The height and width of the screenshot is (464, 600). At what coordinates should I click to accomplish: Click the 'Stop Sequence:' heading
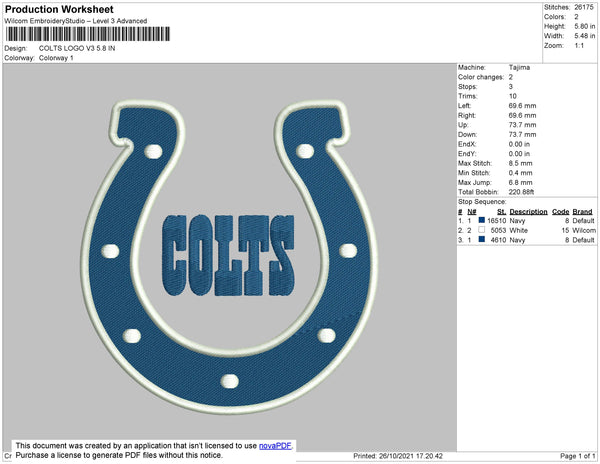pos(482,202)
